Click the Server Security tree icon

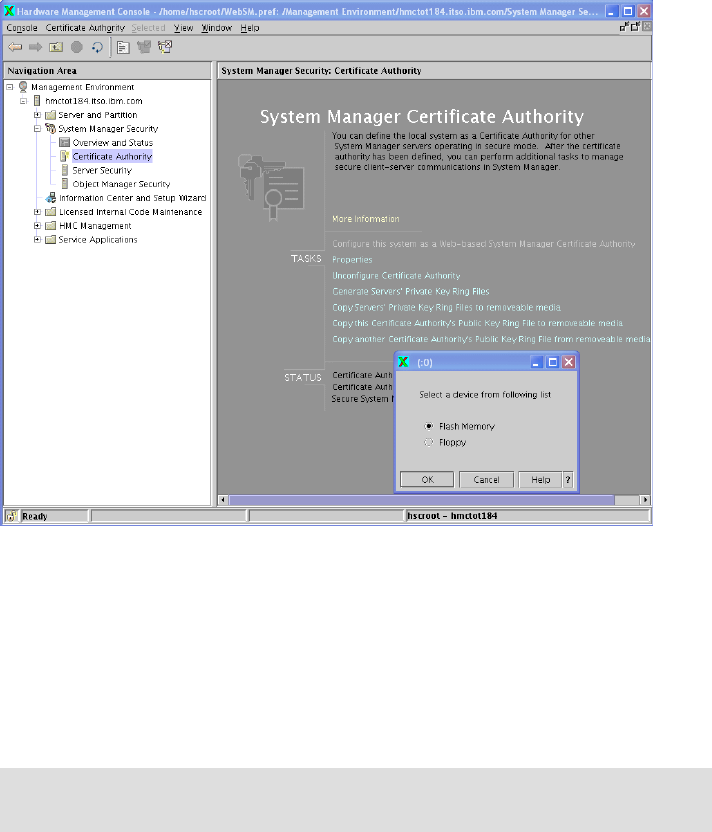tap(65, 170)
